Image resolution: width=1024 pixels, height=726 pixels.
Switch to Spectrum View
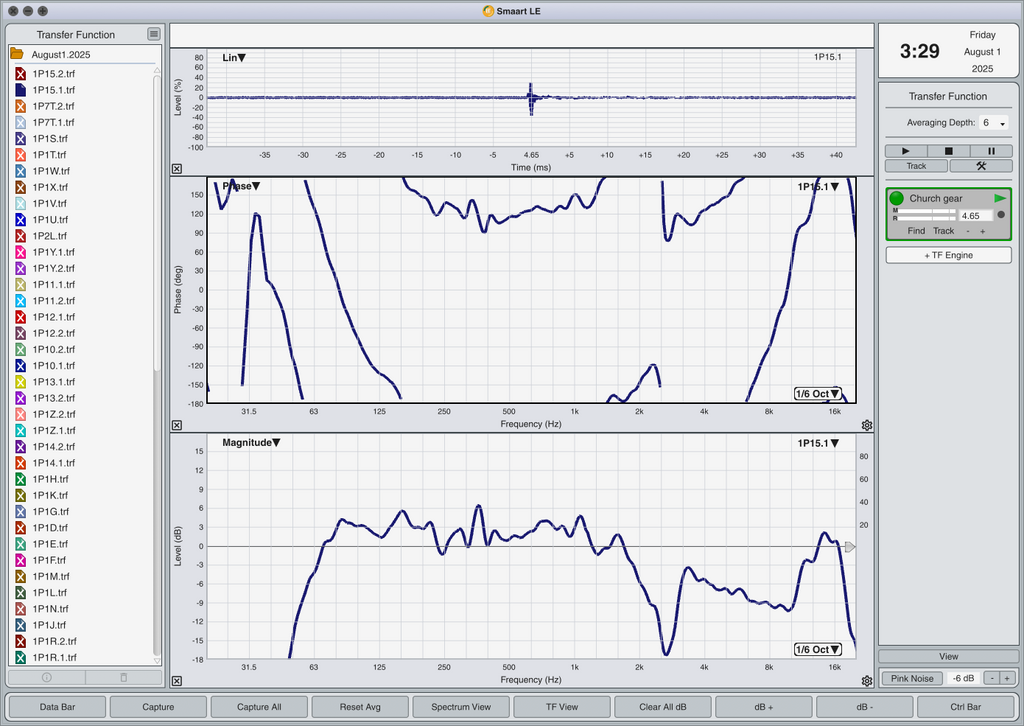click(461, 706)
